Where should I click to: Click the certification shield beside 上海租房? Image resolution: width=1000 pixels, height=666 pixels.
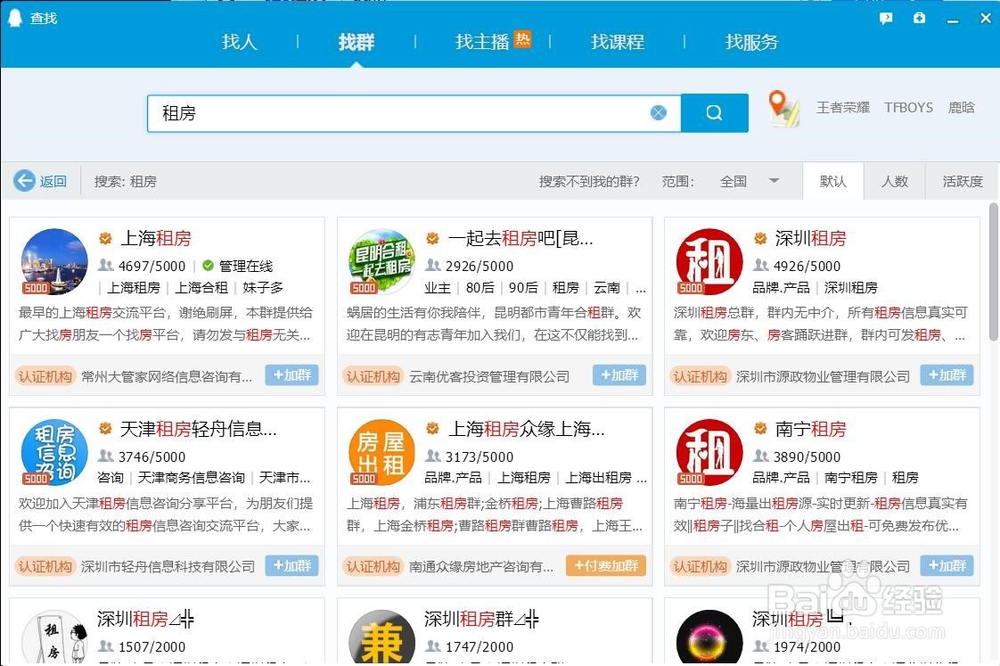(x=106, y=237)
